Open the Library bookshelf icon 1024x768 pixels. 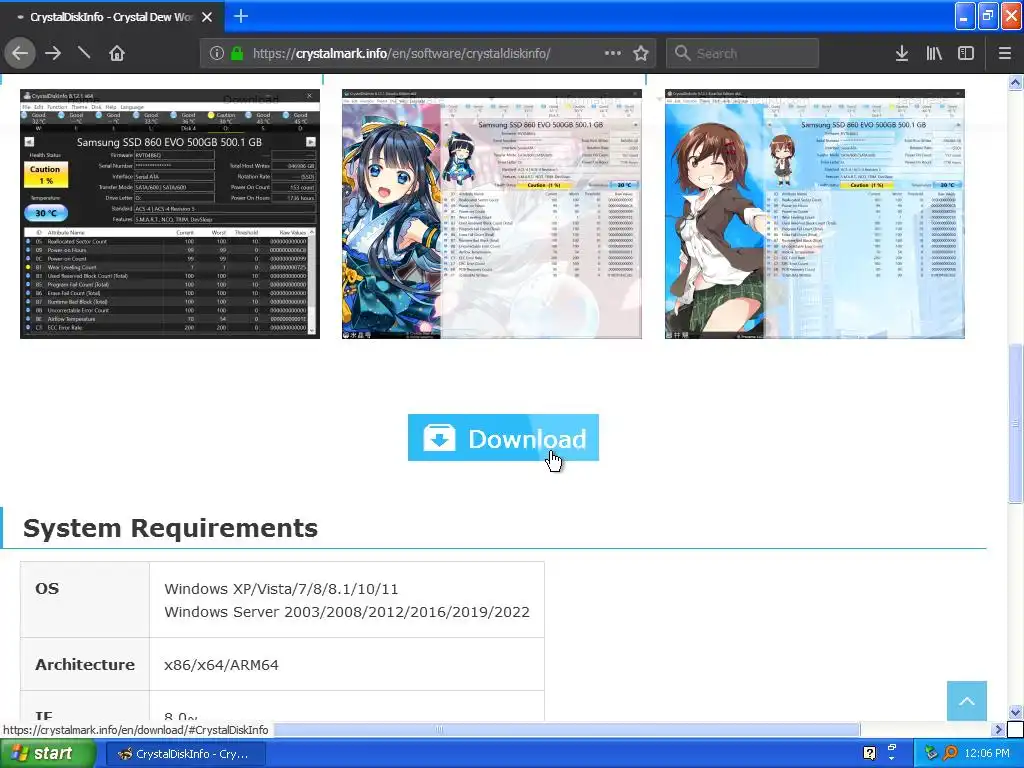[934, 53]
